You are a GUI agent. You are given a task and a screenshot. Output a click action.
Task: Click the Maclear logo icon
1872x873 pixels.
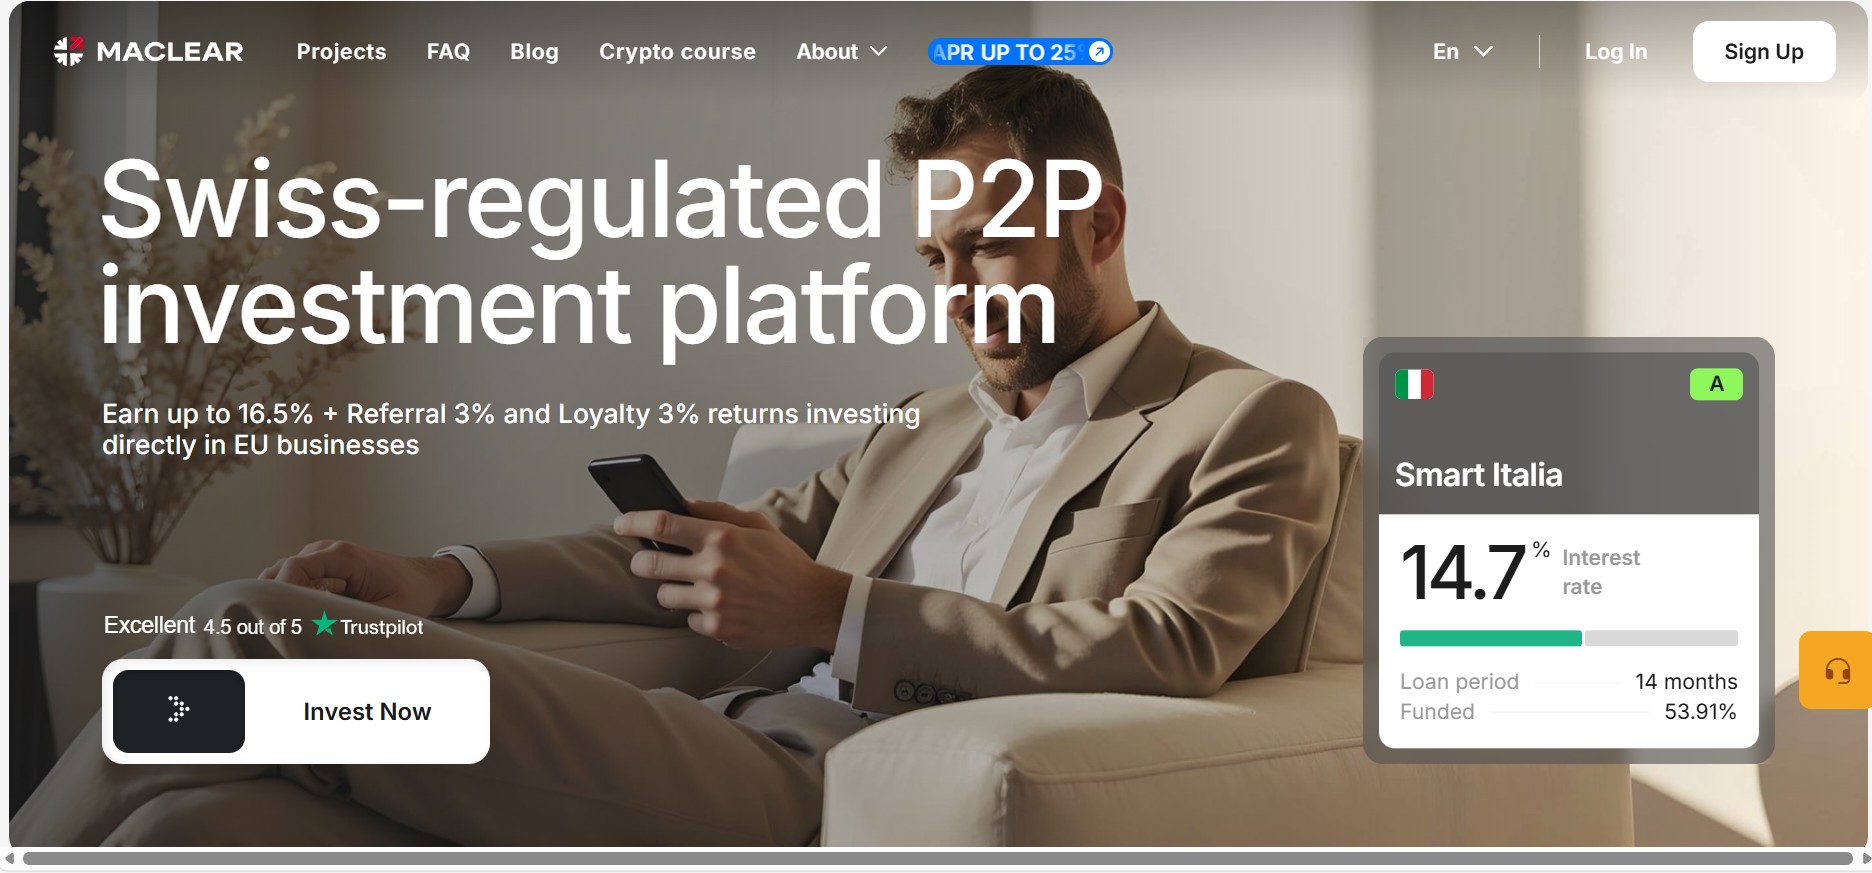(69, 51)
